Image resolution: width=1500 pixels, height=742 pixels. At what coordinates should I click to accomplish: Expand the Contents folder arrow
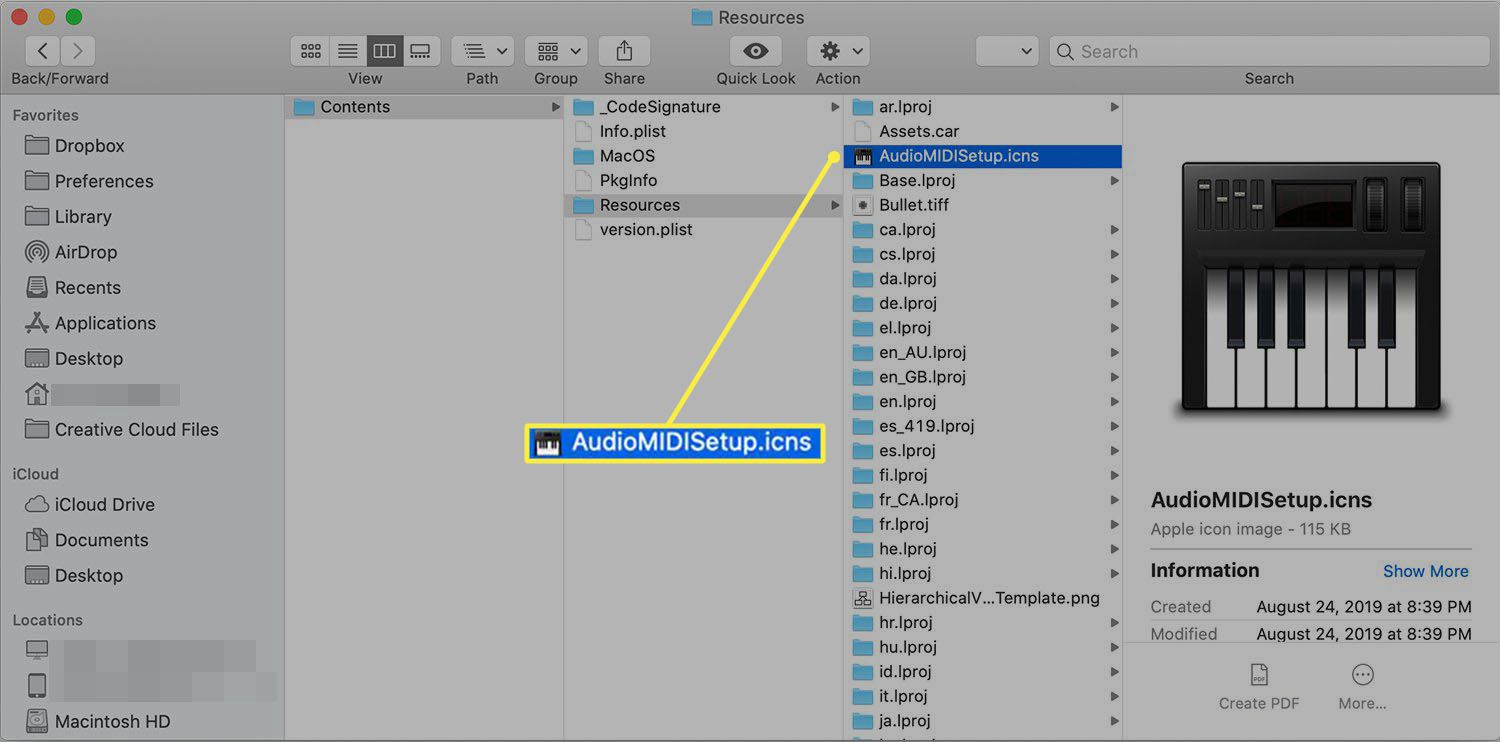click(x=555, y=107)
